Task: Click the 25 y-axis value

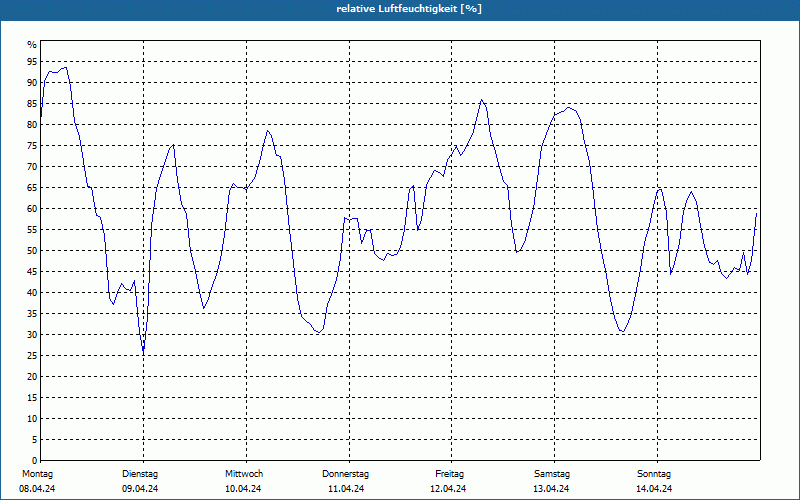Action: [32, 356]
